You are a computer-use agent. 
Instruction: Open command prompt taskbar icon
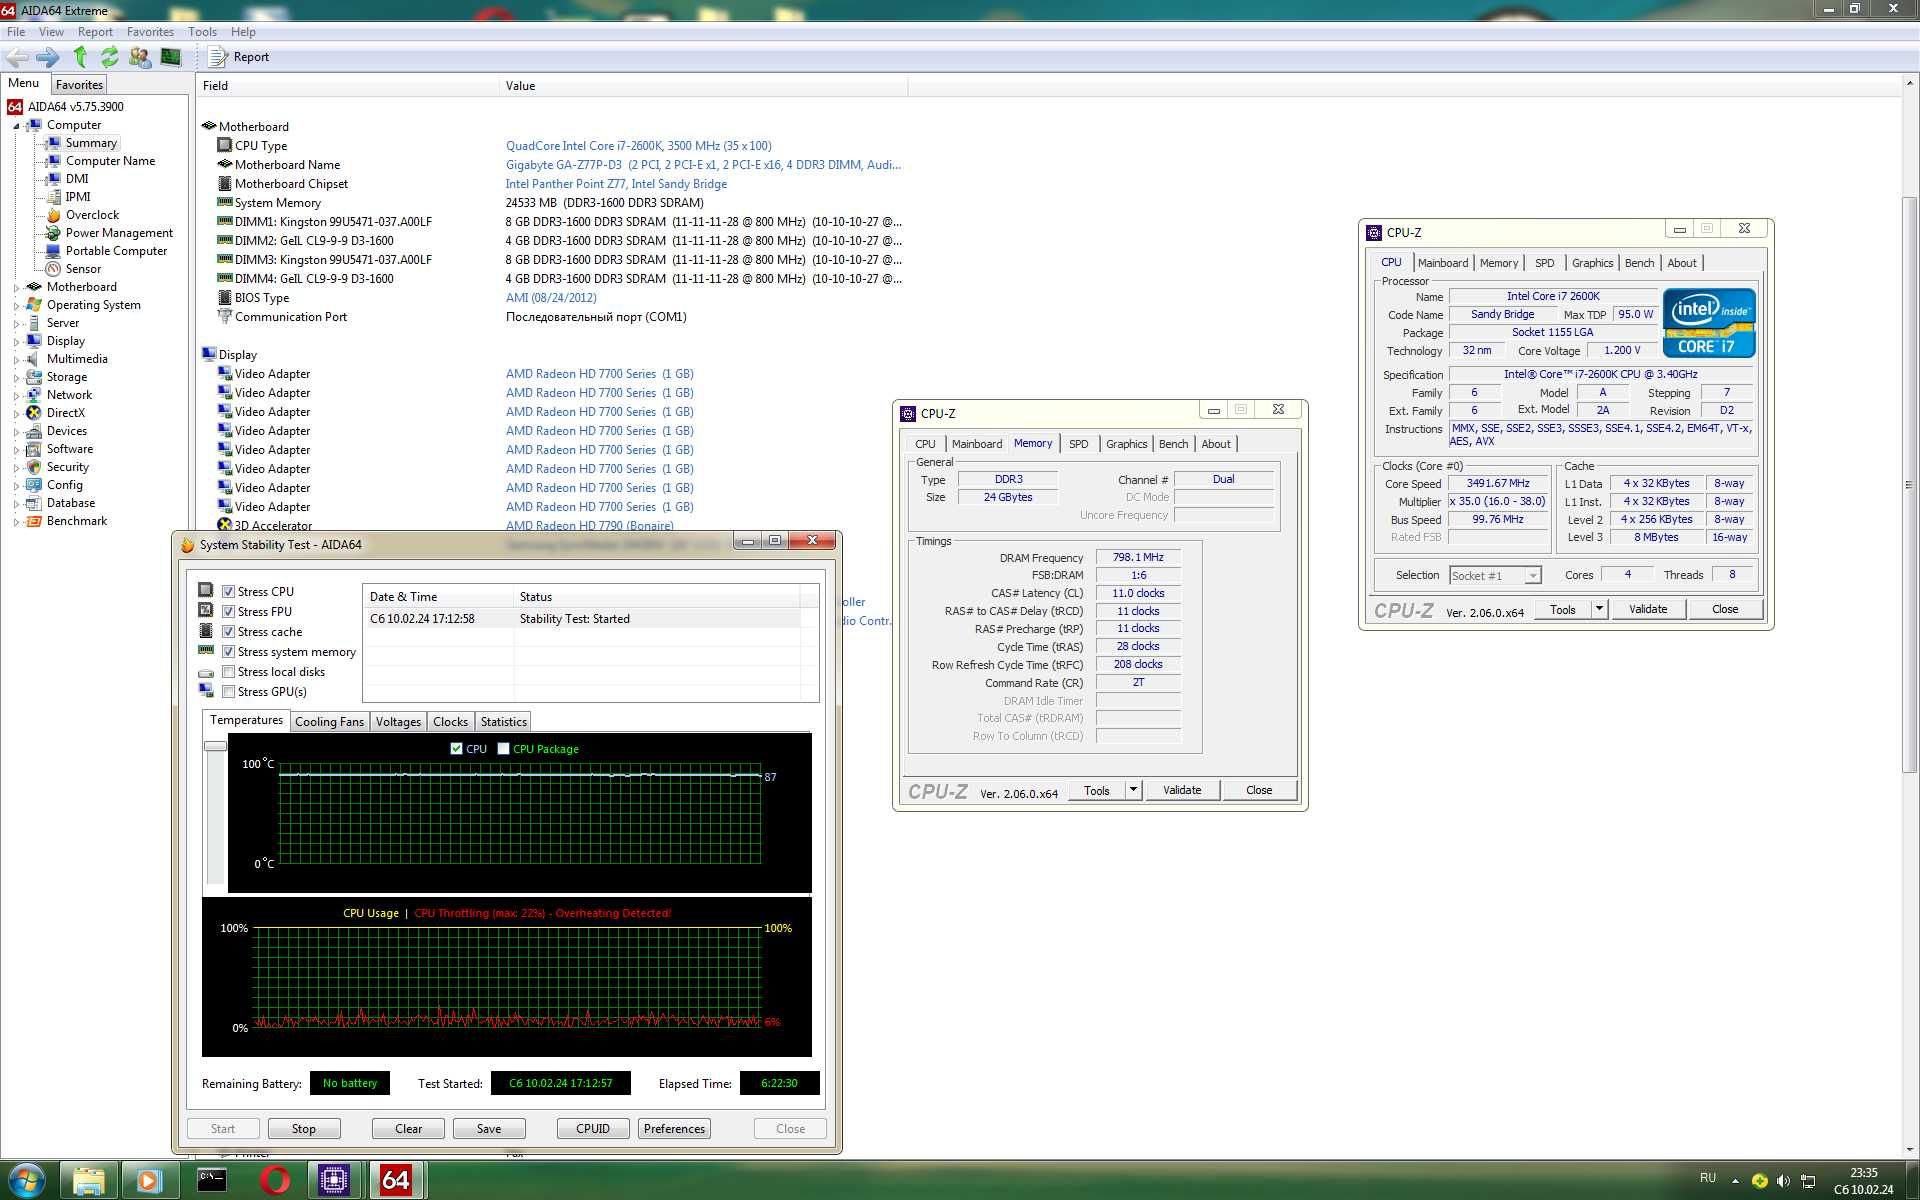[212, 1181]
